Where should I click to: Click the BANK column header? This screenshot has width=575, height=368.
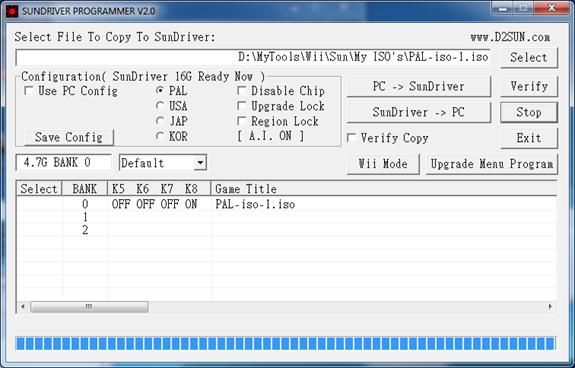click(x=85, y=189)
